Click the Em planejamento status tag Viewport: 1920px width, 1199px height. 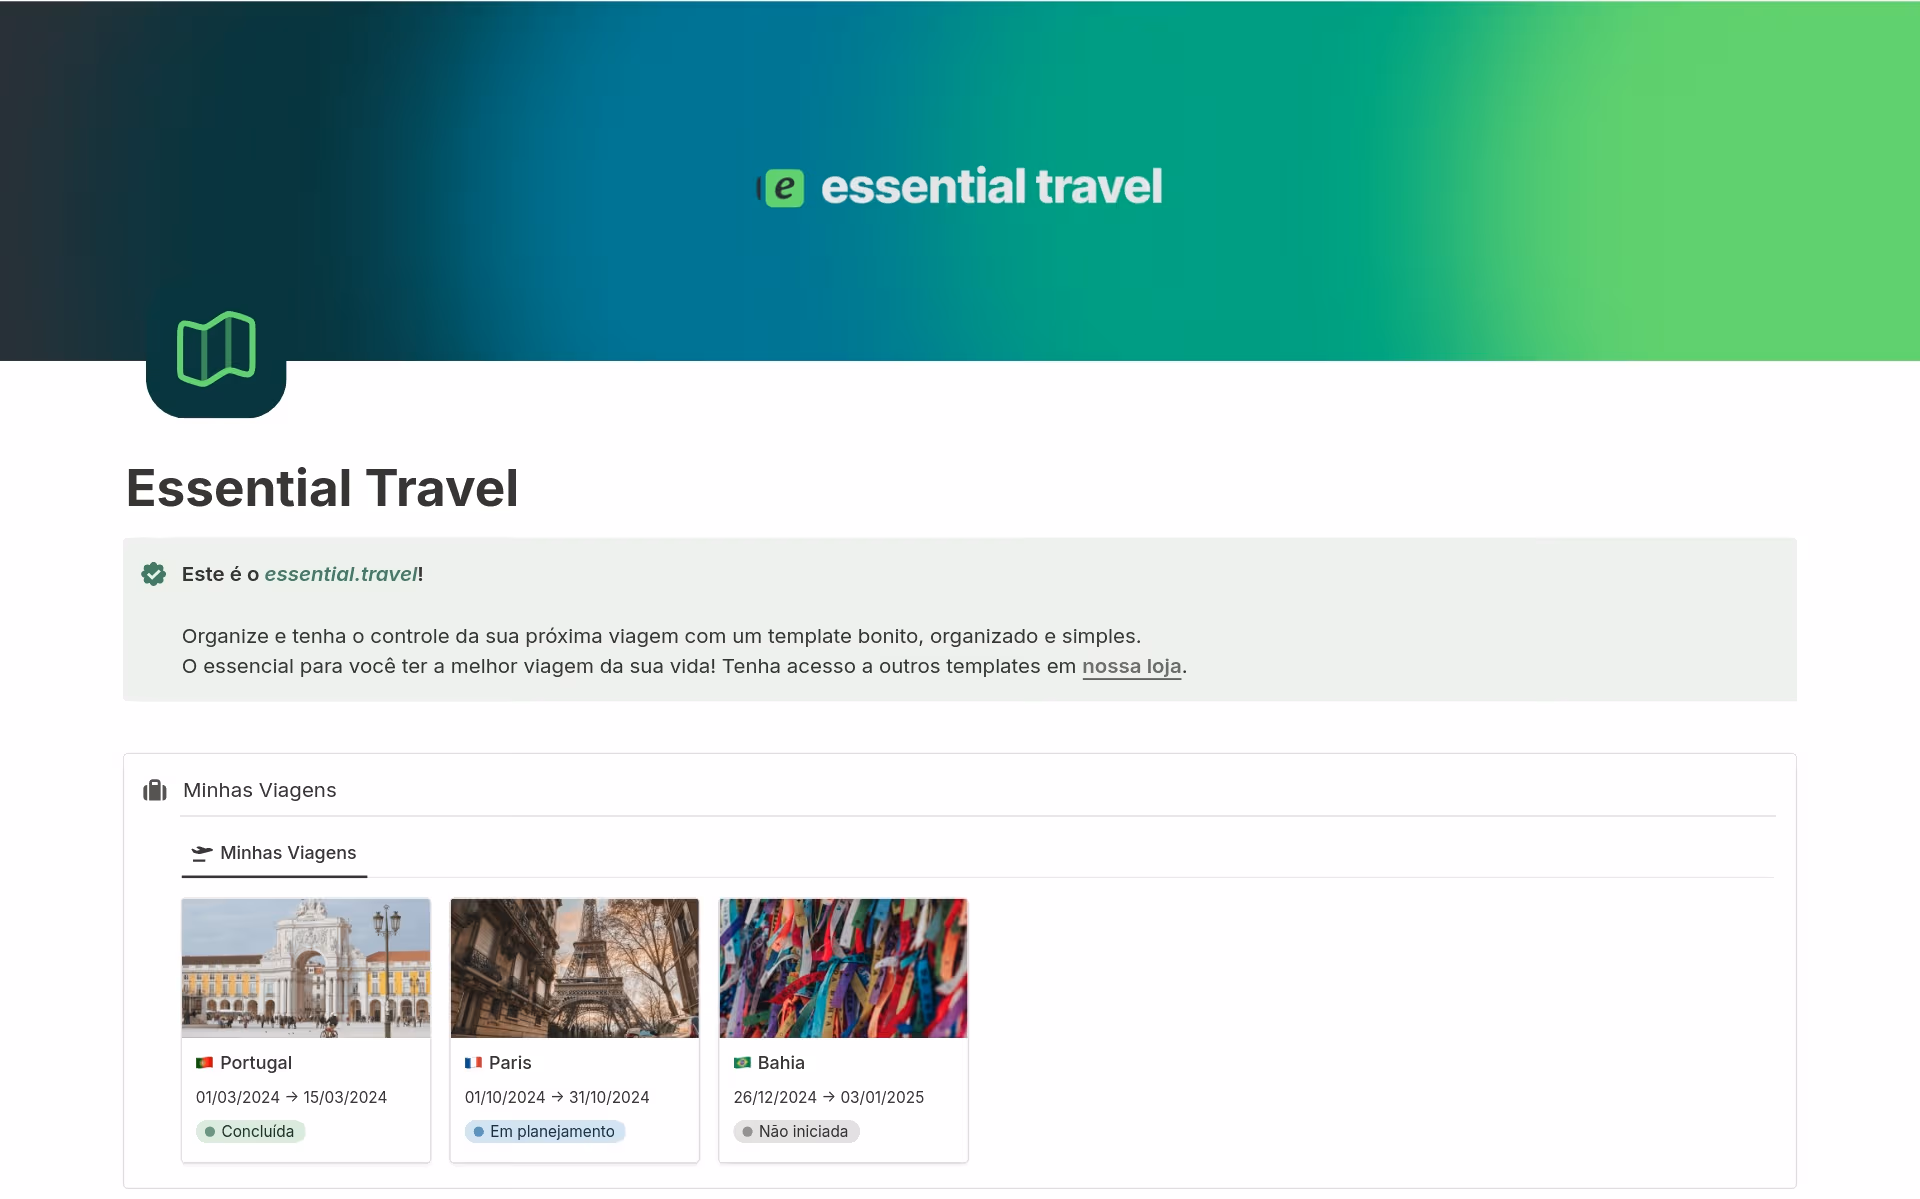(x=545, y=1131)
